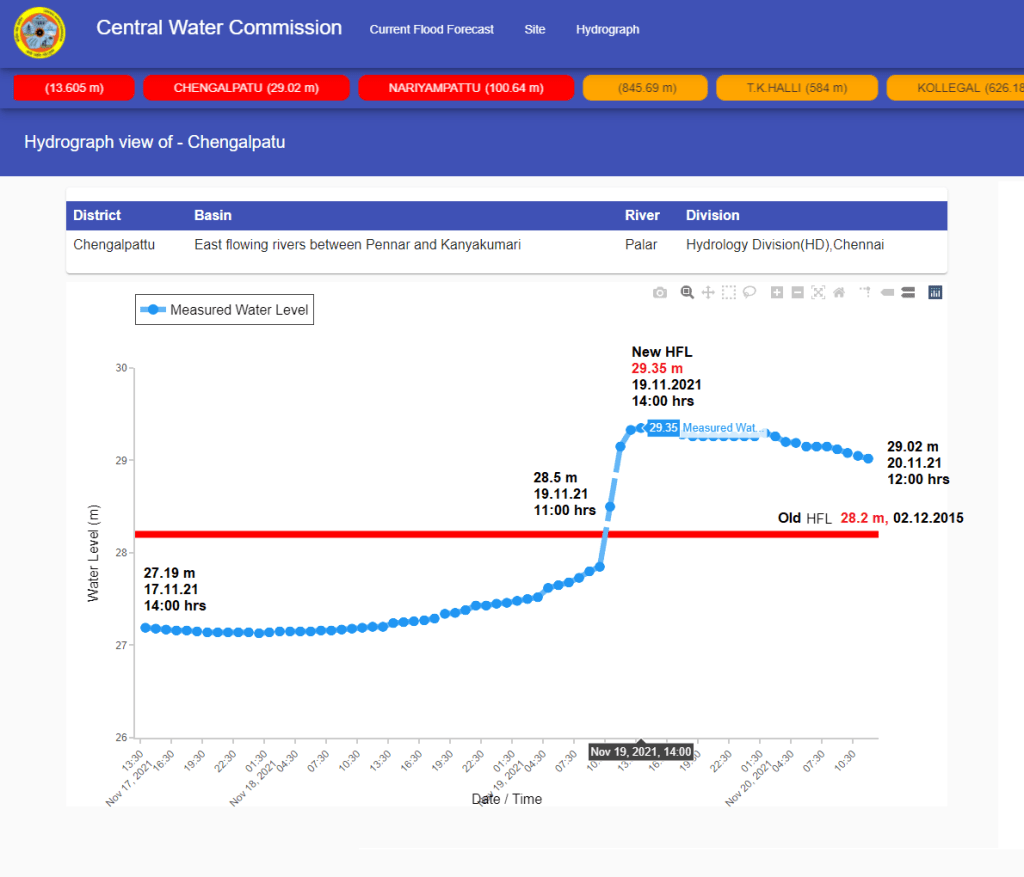This screenshot has height=877, width=1024.
Task: Click the Zoom In plus icon
Action: (777, 293)
